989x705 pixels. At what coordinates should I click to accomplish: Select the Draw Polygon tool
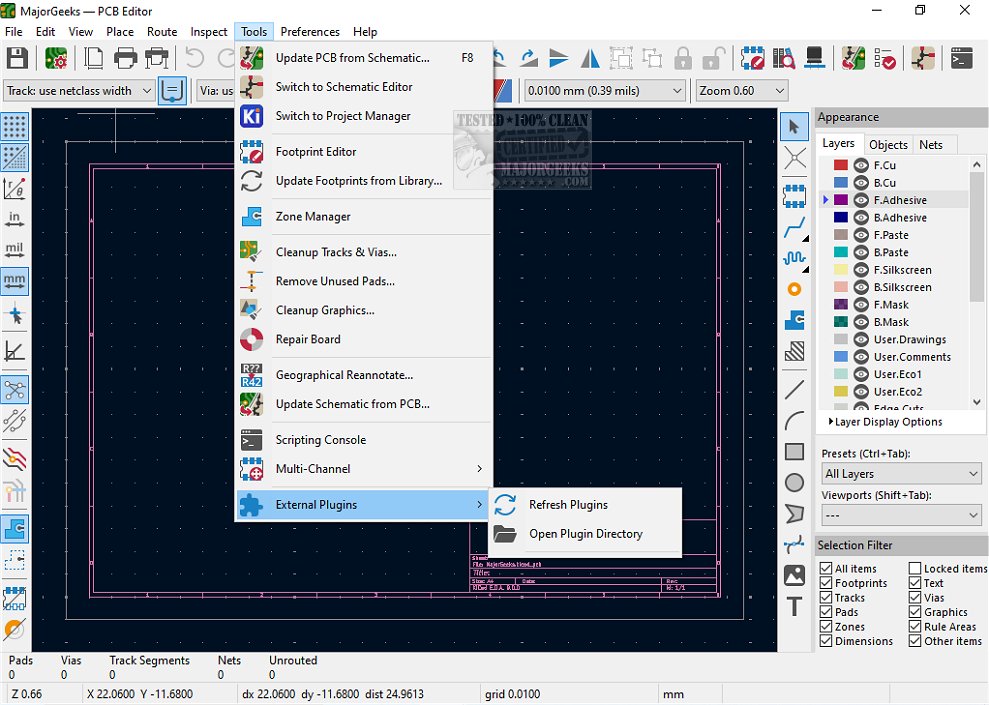click(x=794, y=513)
